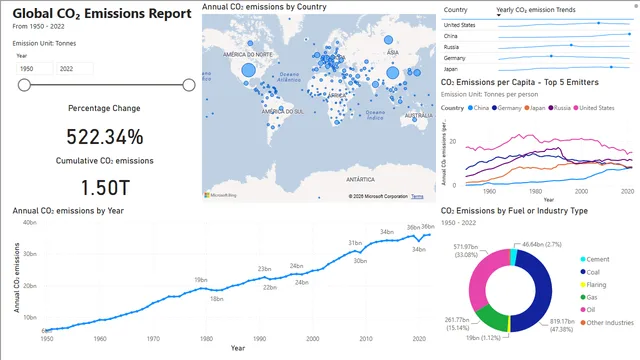Click the 819.17bn (47.38%) donut label
The width and height of the screenshot is (640, 360).
562,325
